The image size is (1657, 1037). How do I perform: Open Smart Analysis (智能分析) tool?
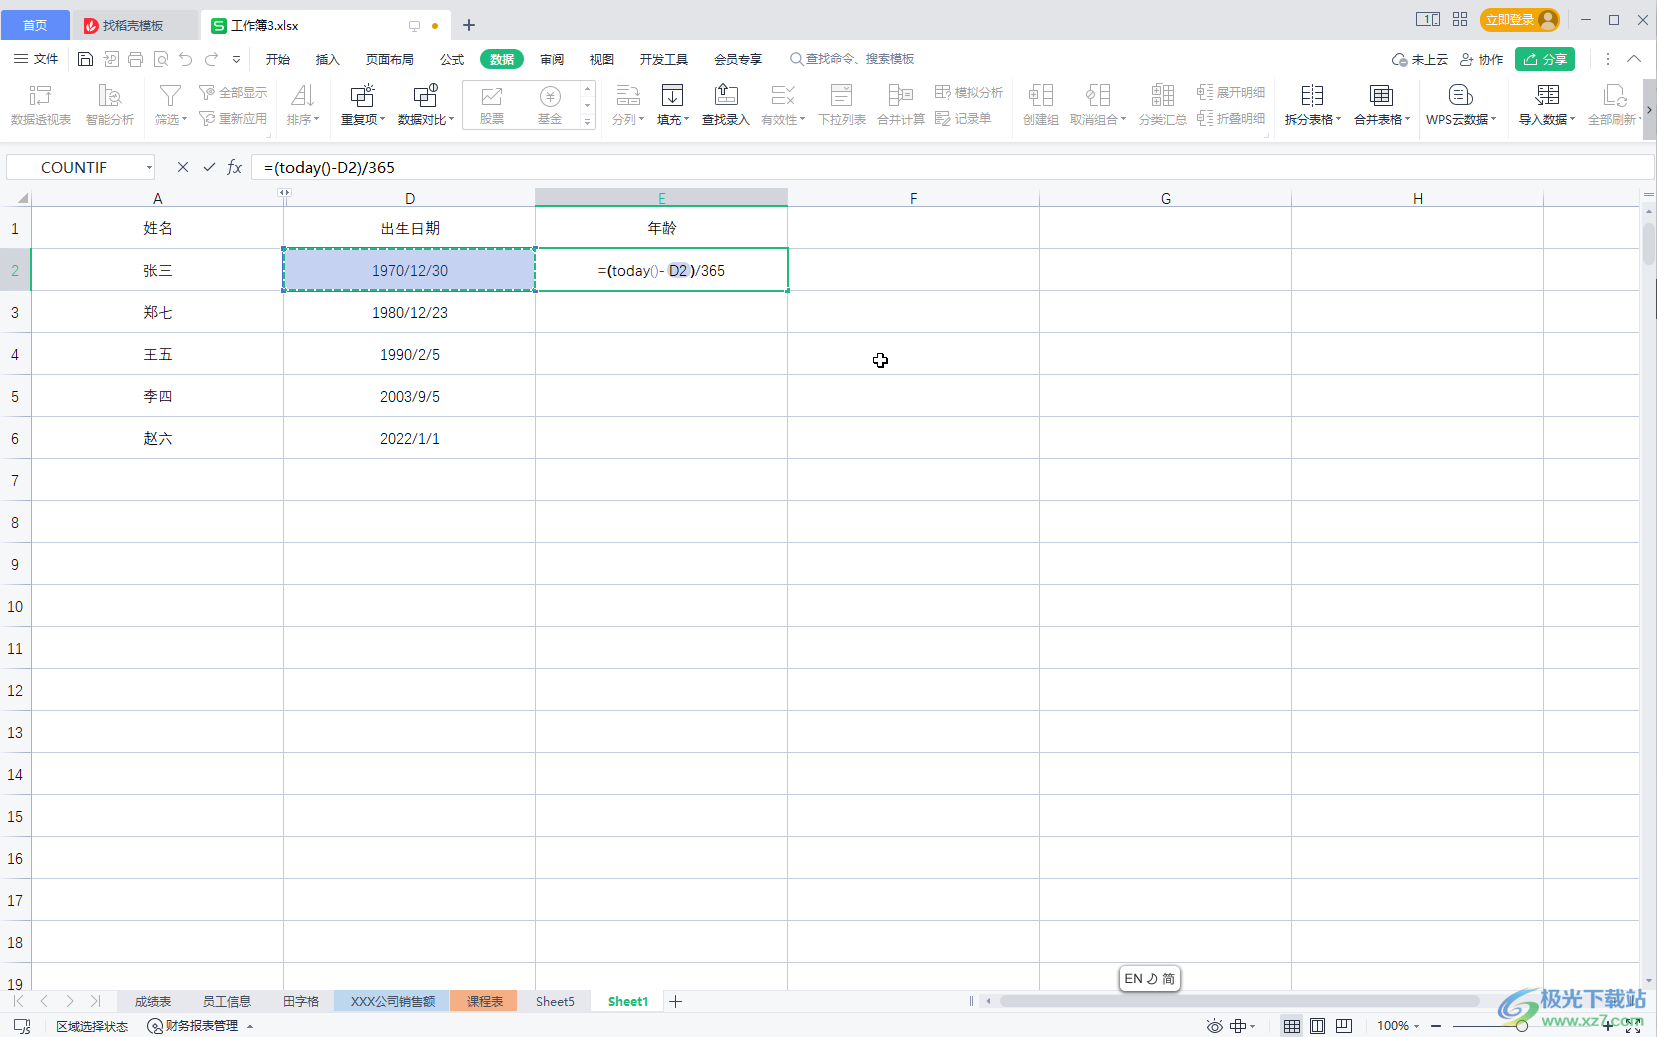tap(110, 104)
